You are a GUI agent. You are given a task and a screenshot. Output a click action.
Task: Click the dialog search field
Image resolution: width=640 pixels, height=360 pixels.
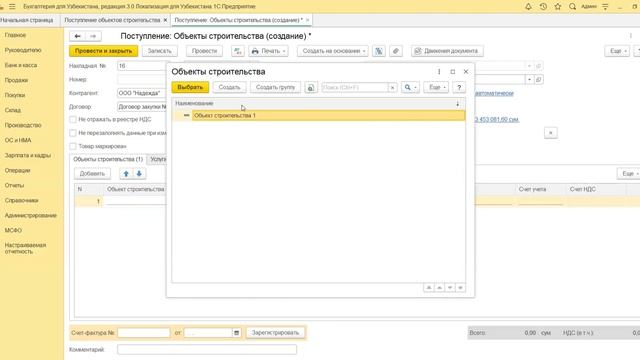point(355,87)
